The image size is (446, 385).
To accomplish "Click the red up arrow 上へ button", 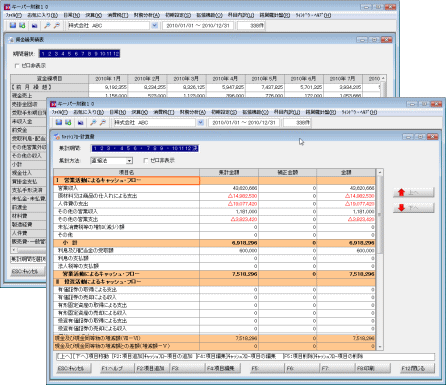I will (x=414, y=192).
